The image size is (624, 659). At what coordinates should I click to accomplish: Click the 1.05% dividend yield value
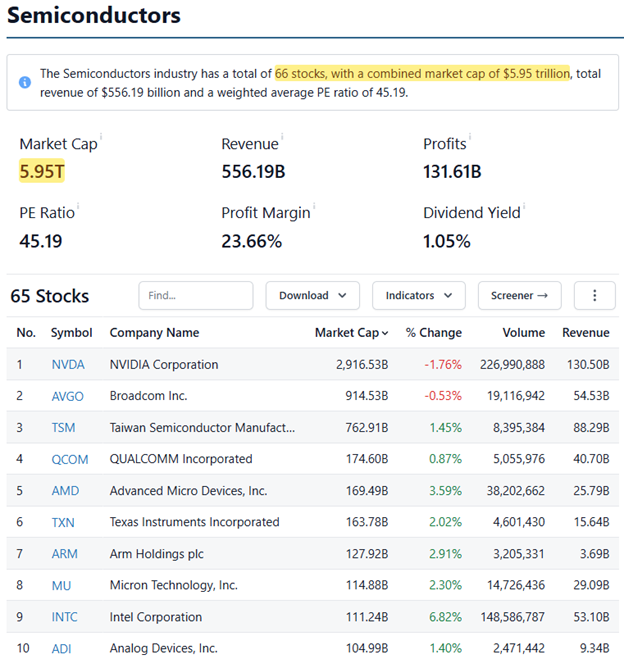pos(447,241)
